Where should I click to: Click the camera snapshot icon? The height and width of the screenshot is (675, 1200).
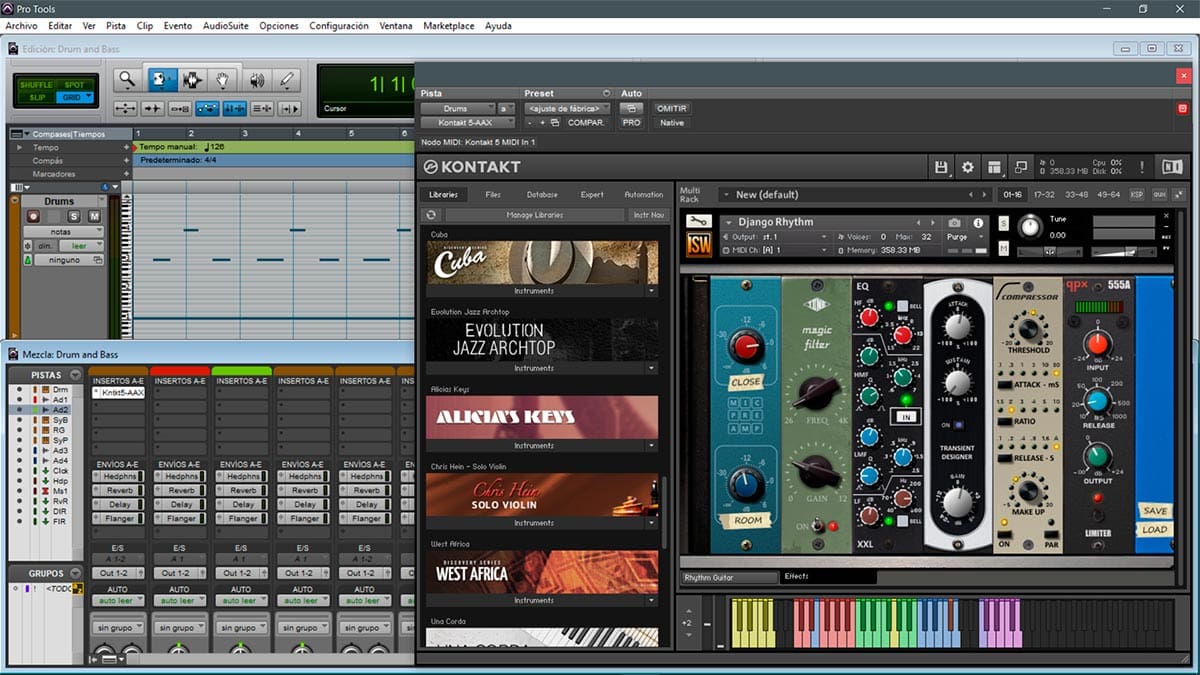pos(954,223)
